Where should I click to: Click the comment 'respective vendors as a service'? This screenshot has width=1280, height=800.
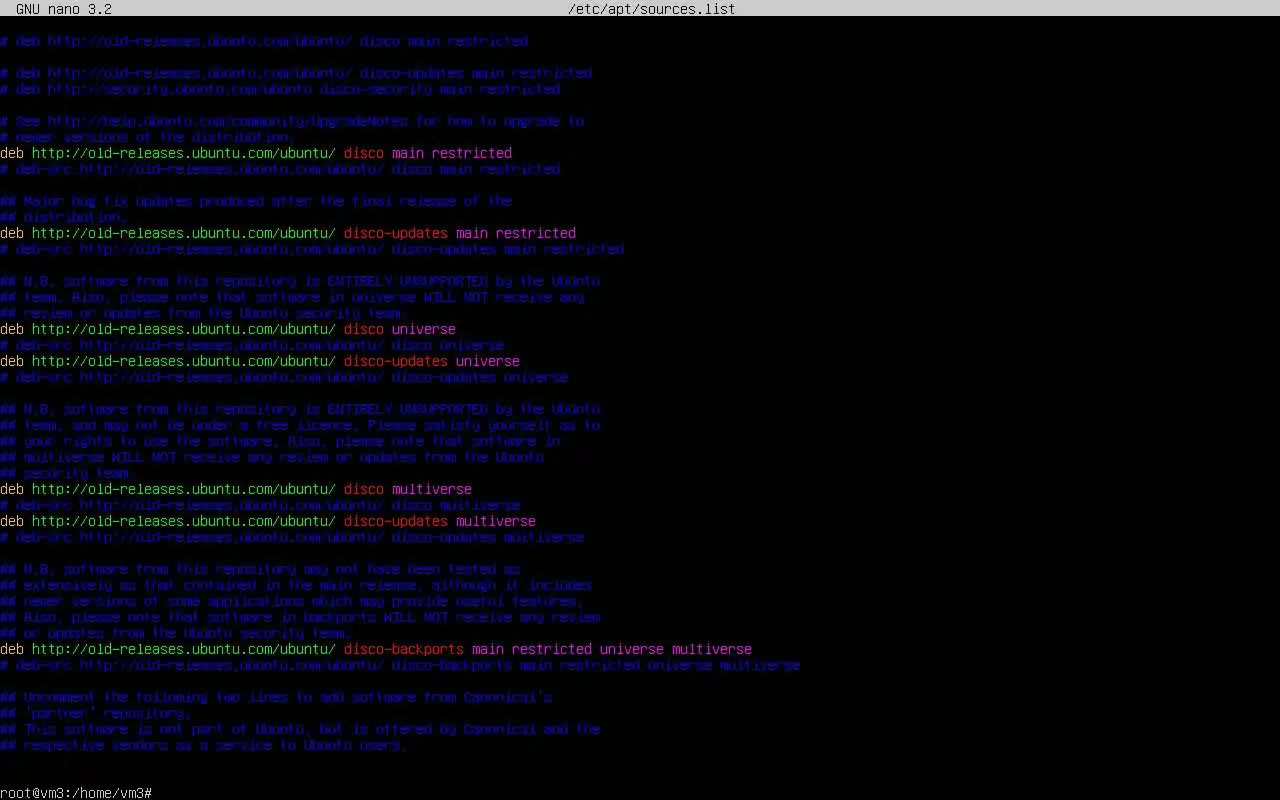(204, 745)
